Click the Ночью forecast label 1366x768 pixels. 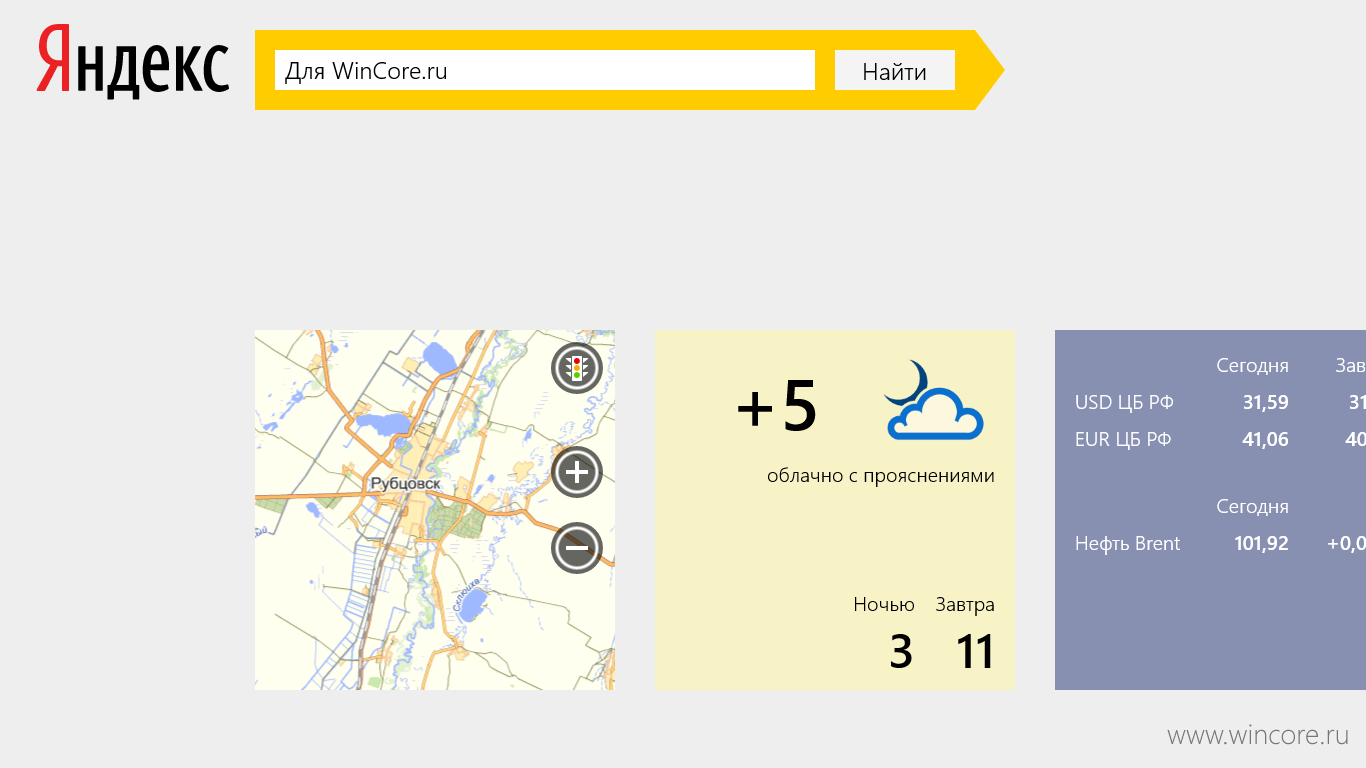pos(884,604)
